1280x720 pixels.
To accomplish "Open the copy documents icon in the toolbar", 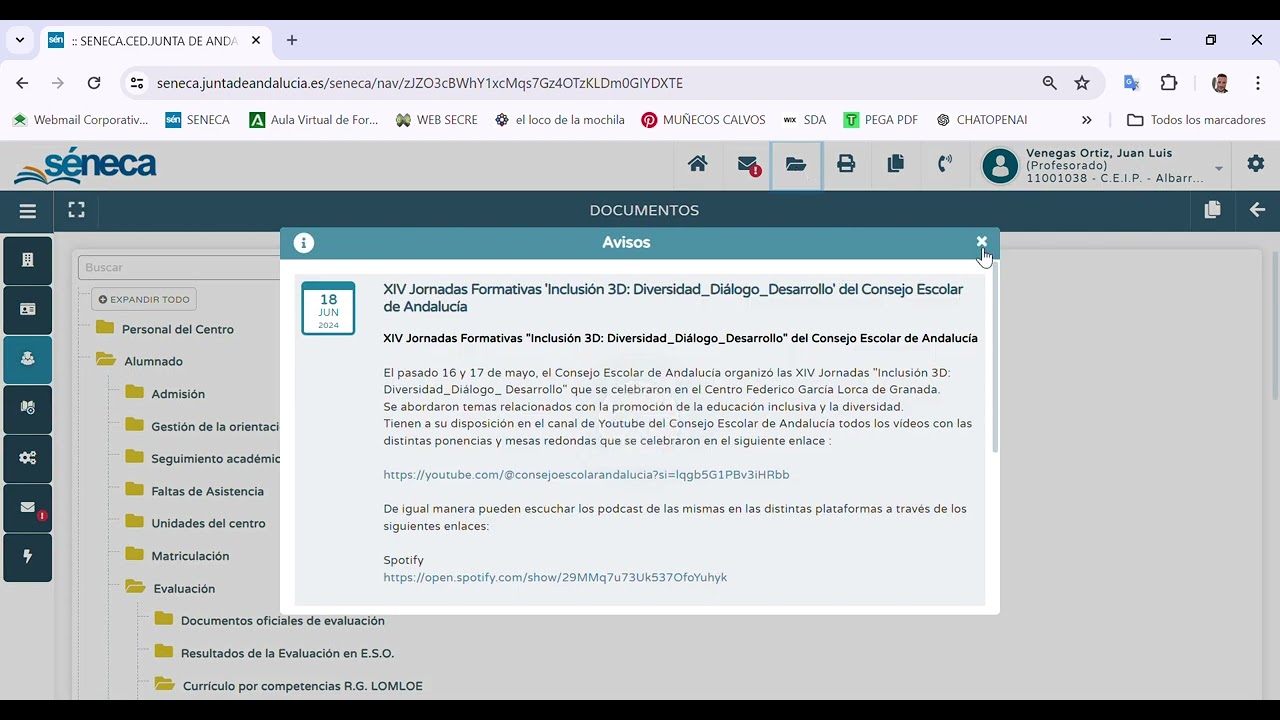I will (895, 164).
